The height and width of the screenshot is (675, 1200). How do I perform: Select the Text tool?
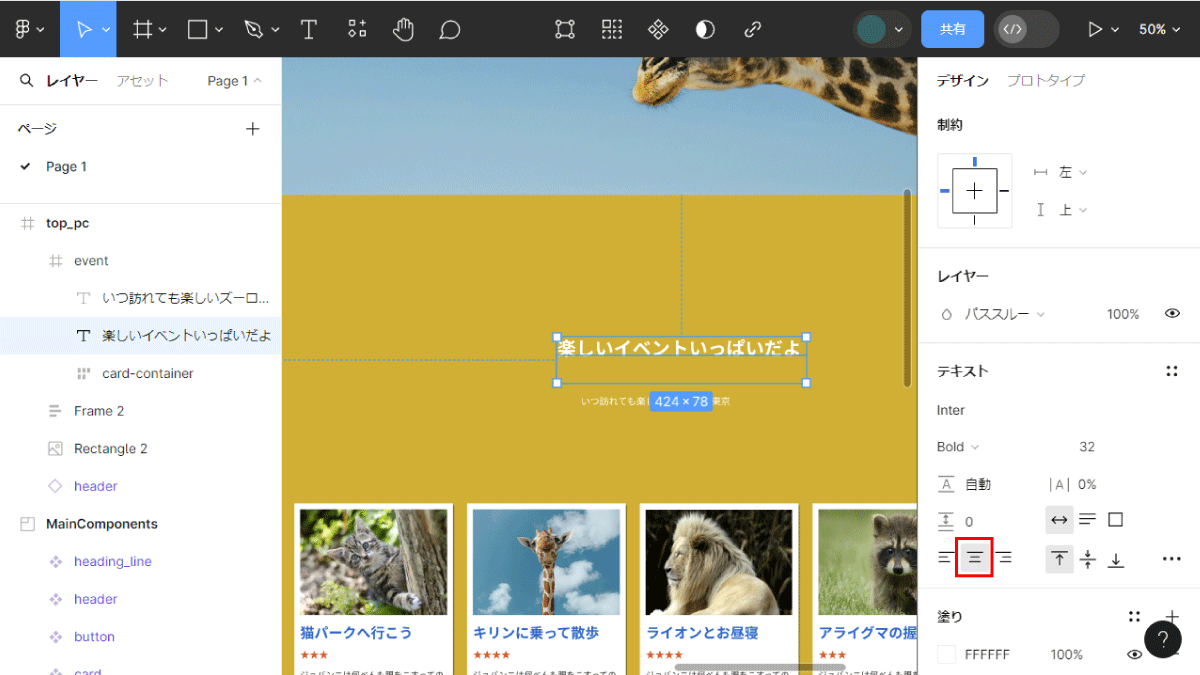tap(309, 29)
